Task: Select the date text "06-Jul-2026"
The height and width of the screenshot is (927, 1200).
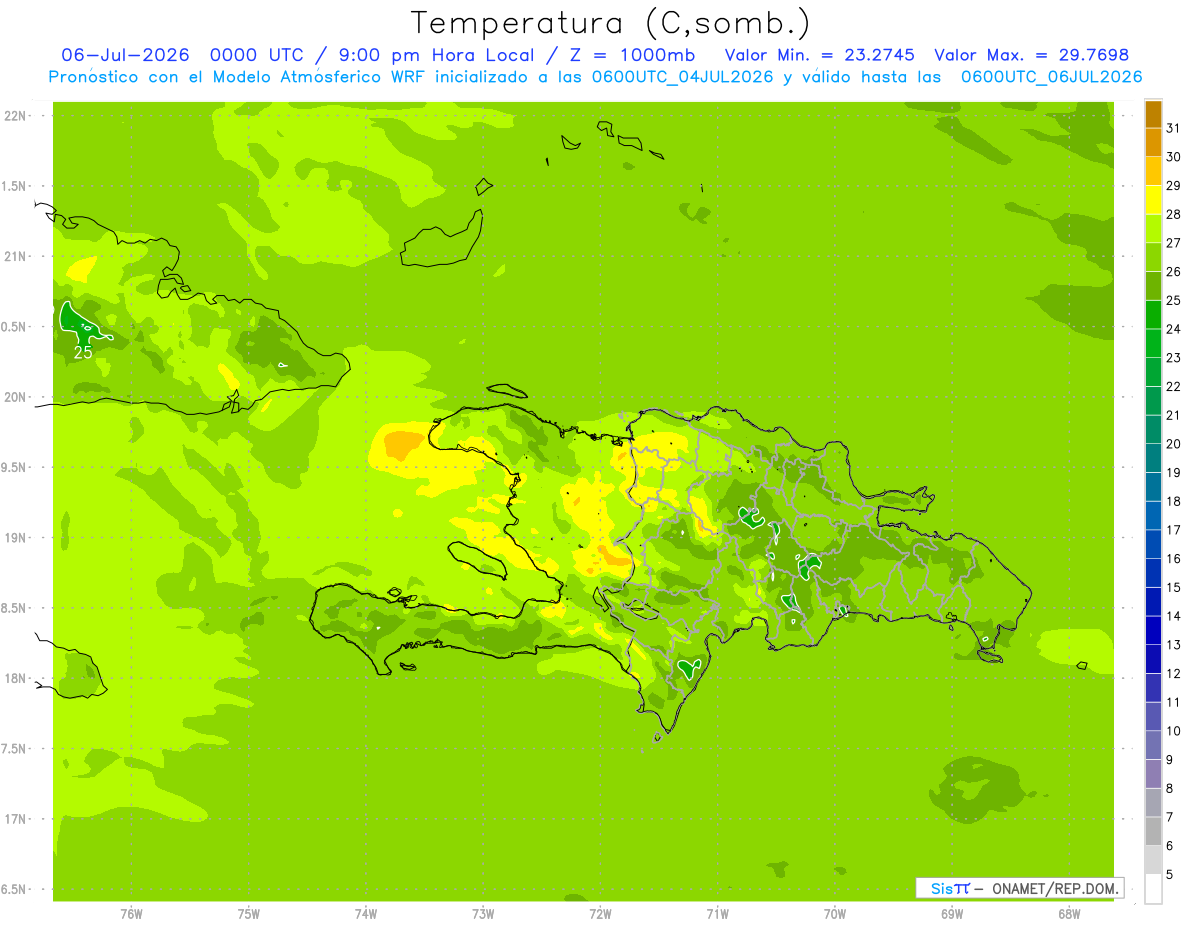Action: click(126, 55)
